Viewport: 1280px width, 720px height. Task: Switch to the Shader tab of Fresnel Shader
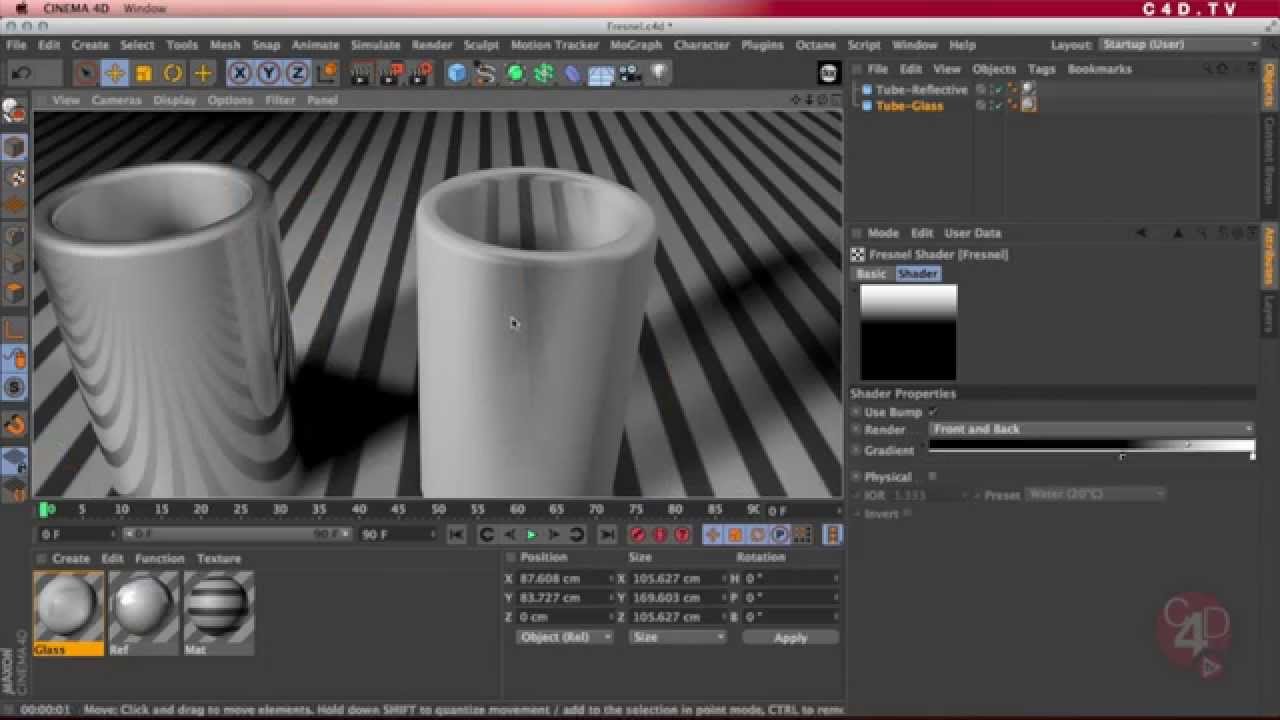pos(917,274)
